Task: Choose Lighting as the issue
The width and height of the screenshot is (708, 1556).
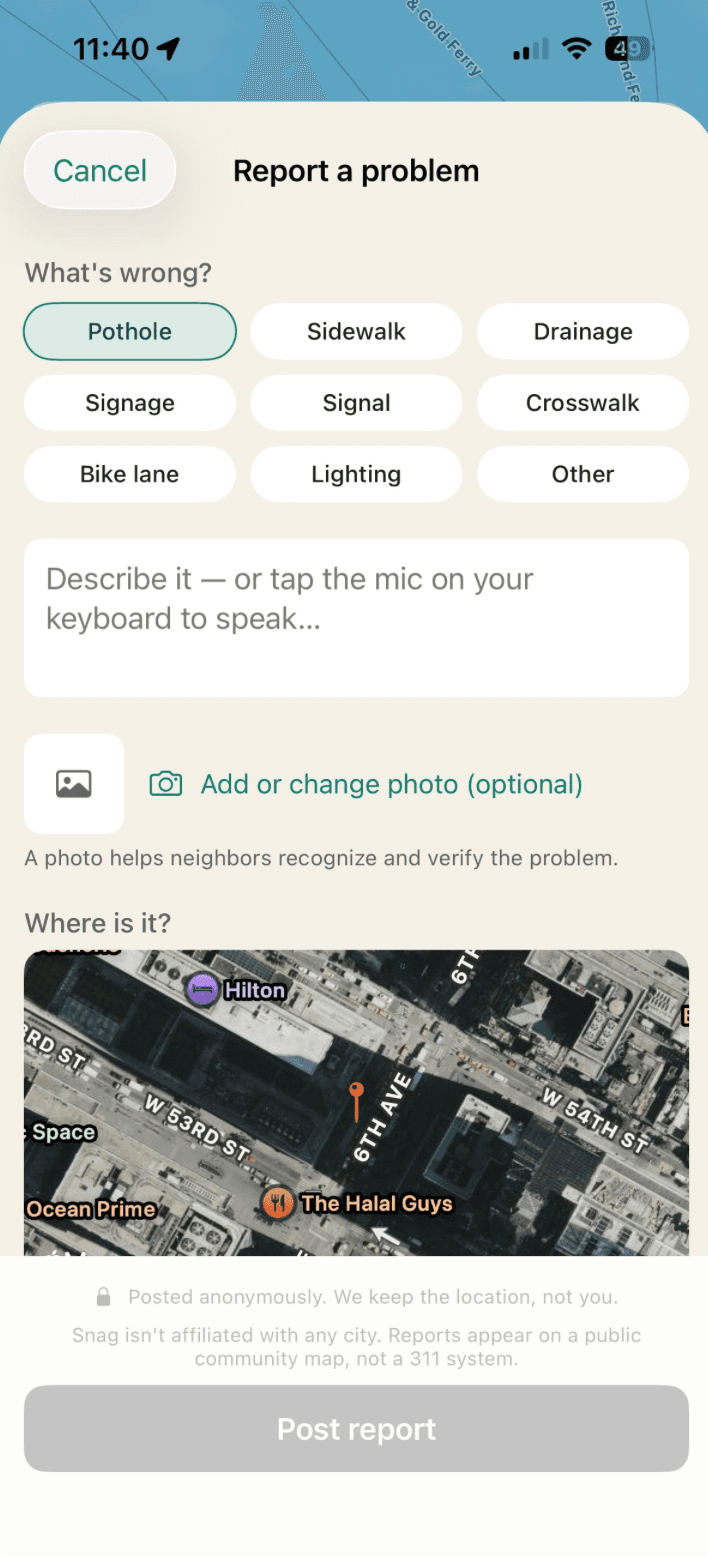Action: pos(356,474)
